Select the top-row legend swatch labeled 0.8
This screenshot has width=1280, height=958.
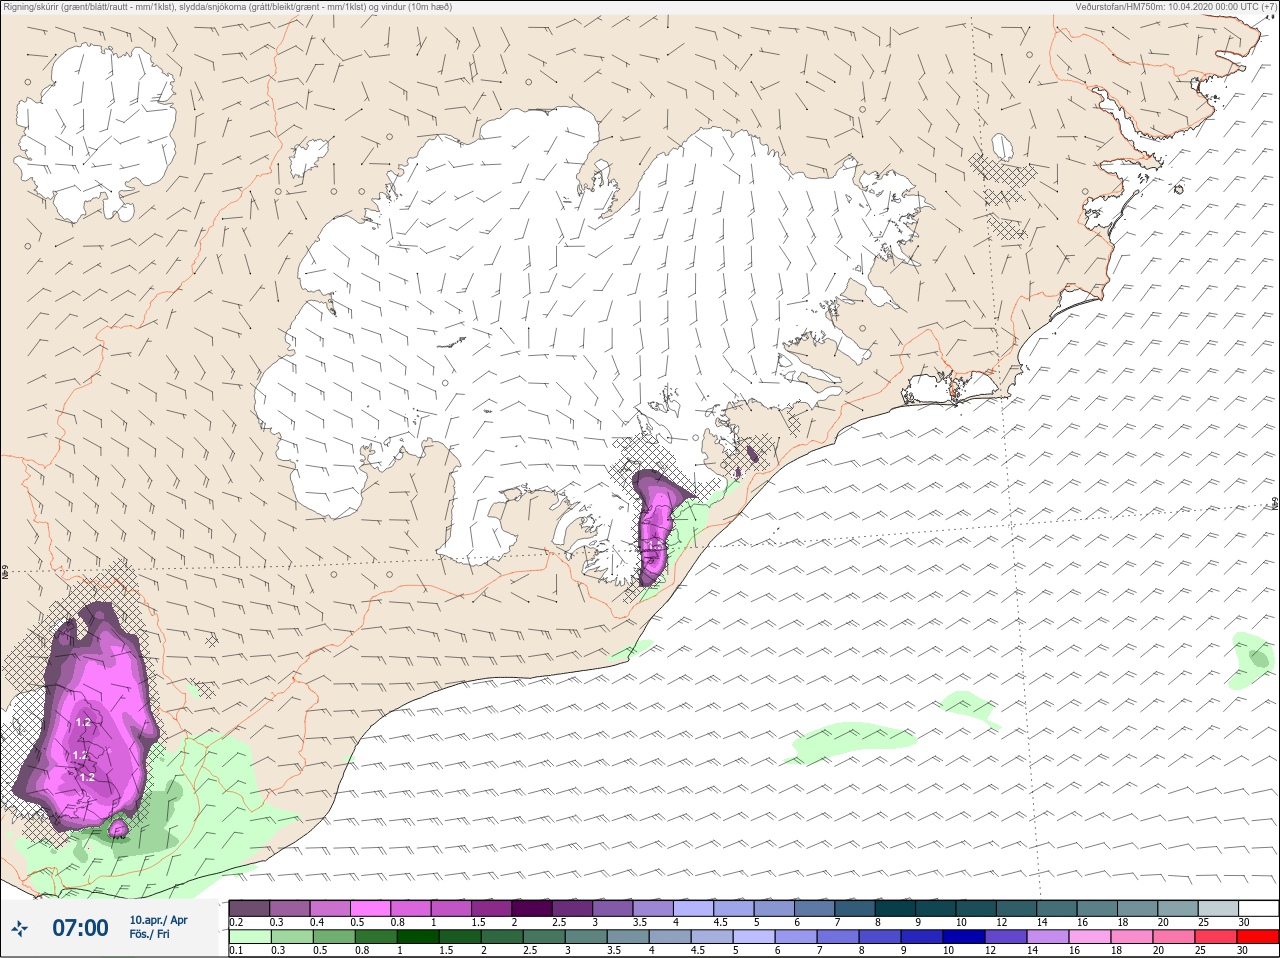(x=410, y=908)
